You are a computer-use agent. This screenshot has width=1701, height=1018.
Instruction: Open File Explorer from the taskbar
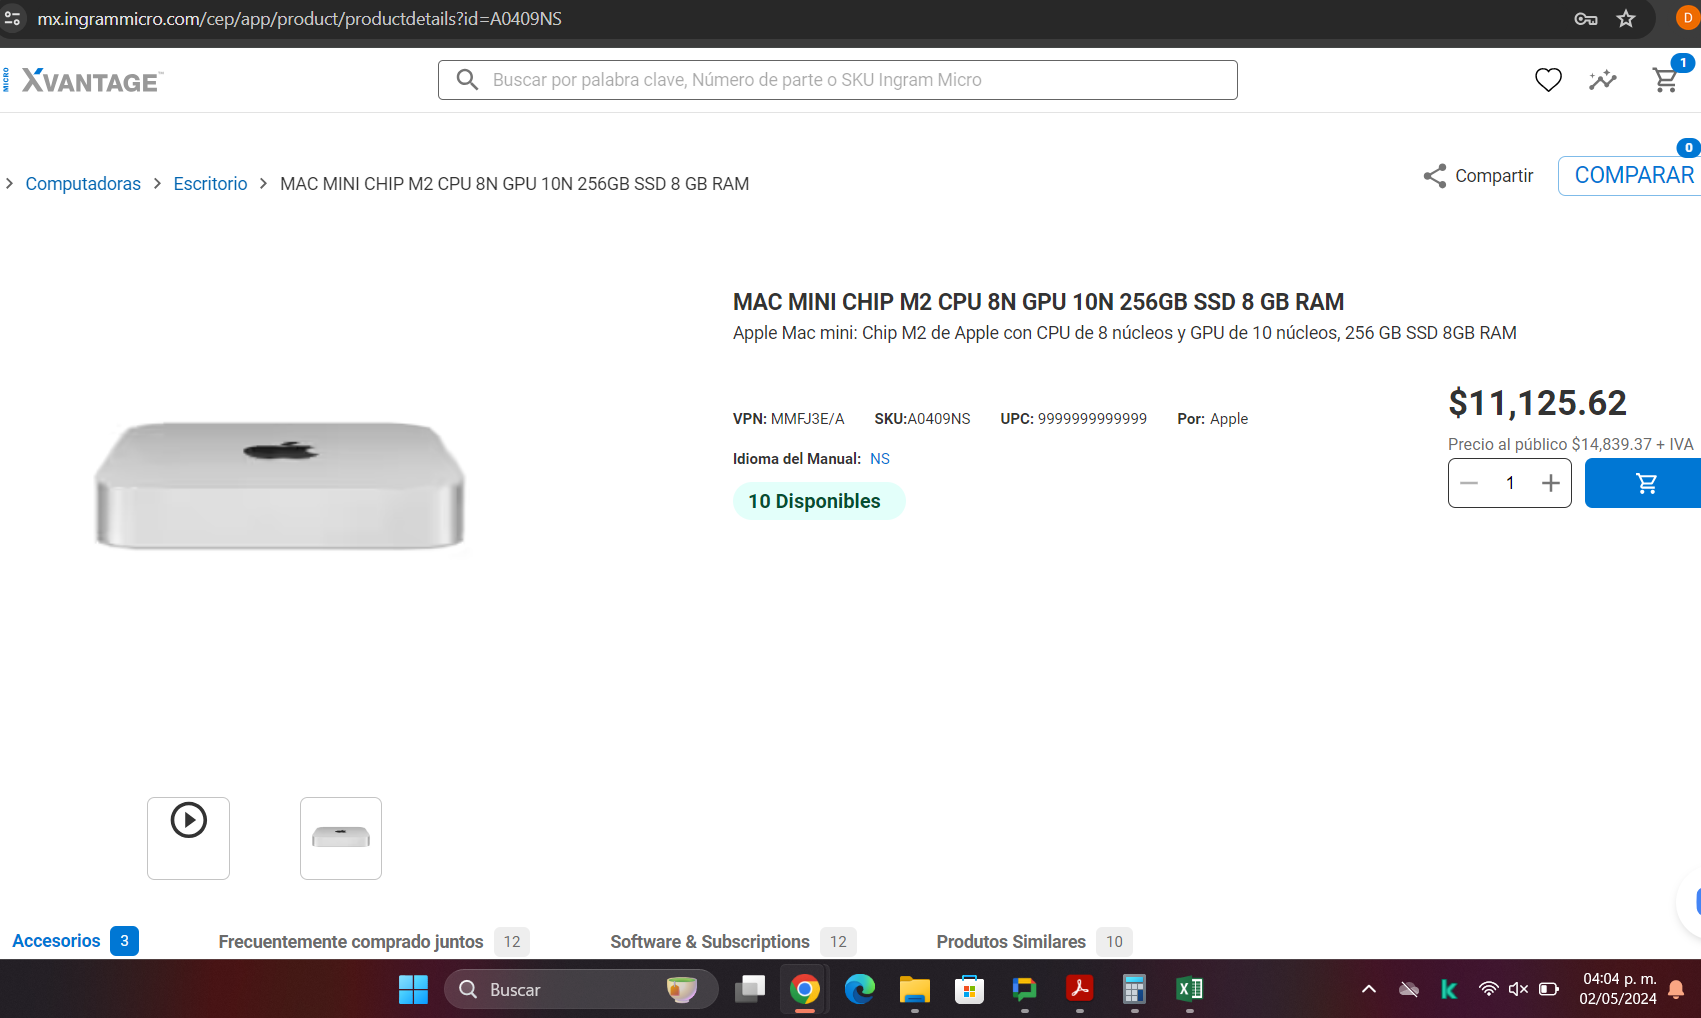click(x=915, y=989)
